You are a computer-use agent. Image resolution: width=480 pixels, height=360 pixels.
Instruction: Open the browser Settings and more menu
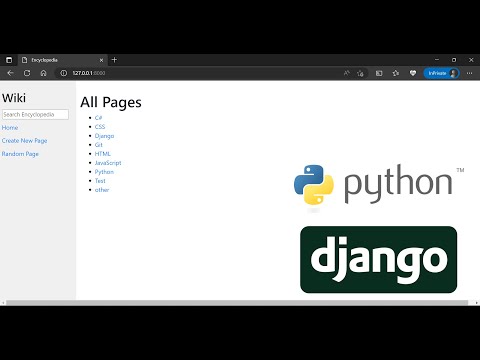(470, 73)
